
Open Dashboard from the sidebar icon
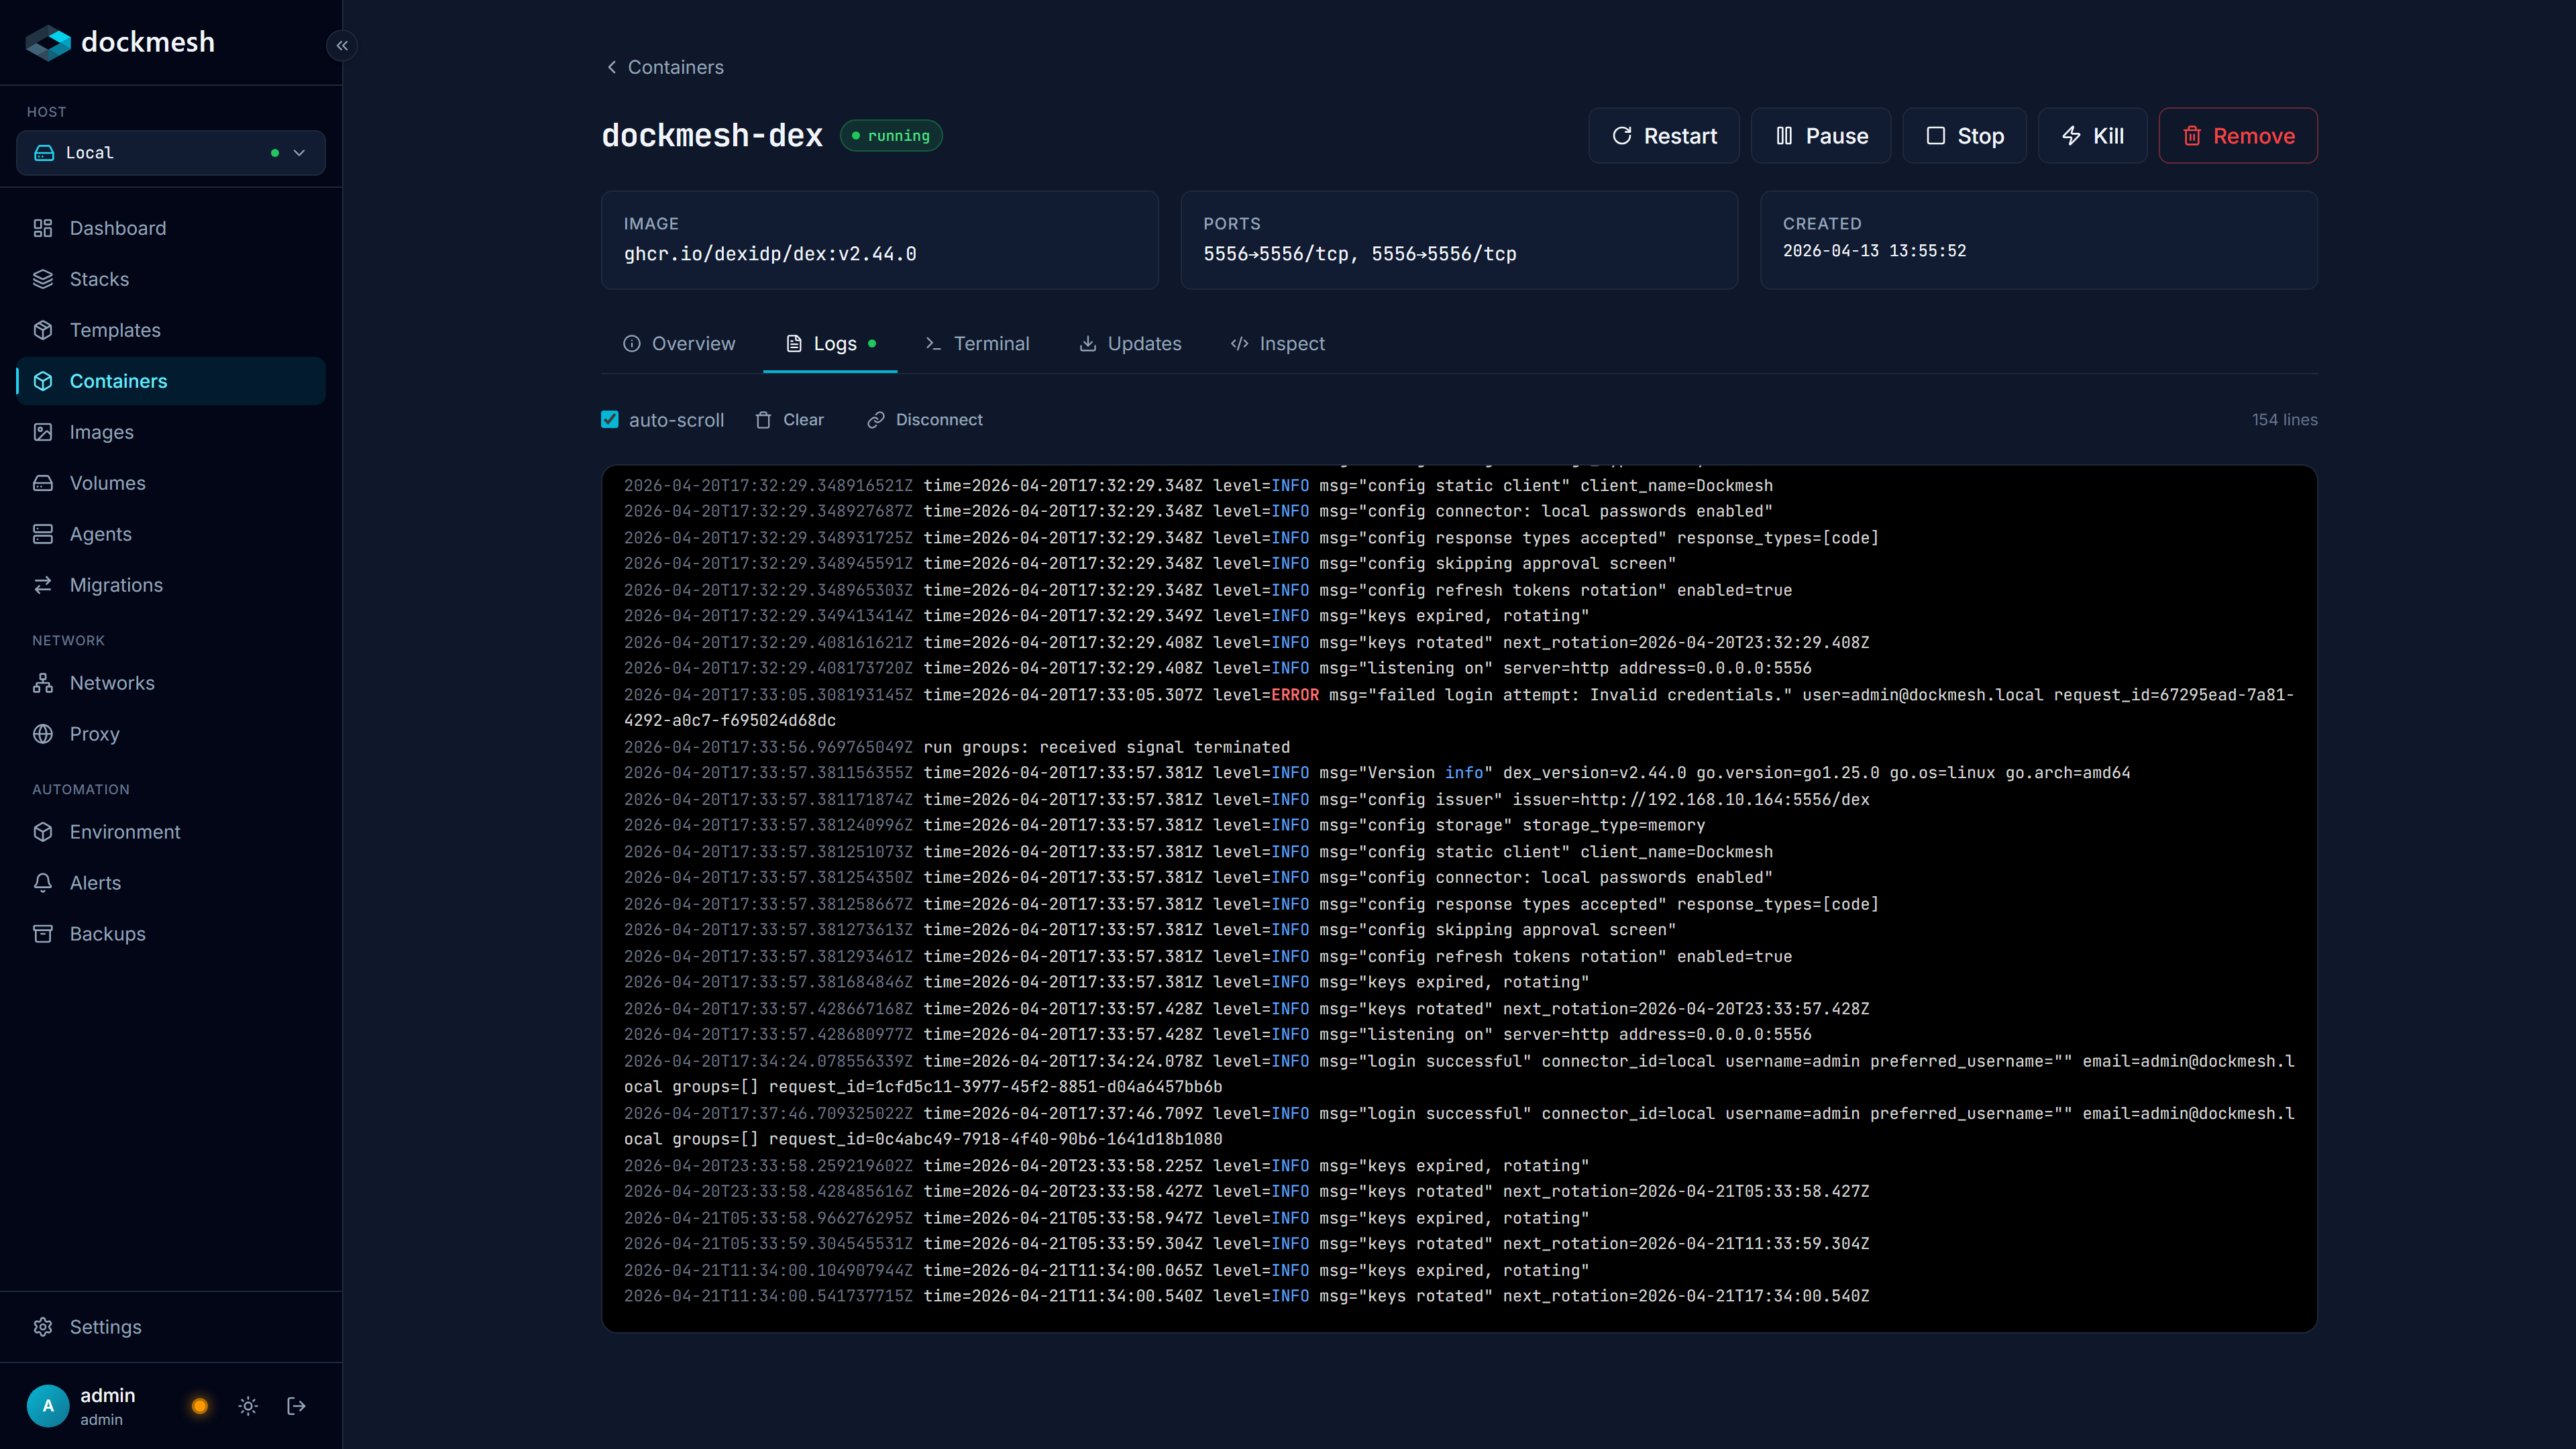pyautogui.click(x=43, y=228)
